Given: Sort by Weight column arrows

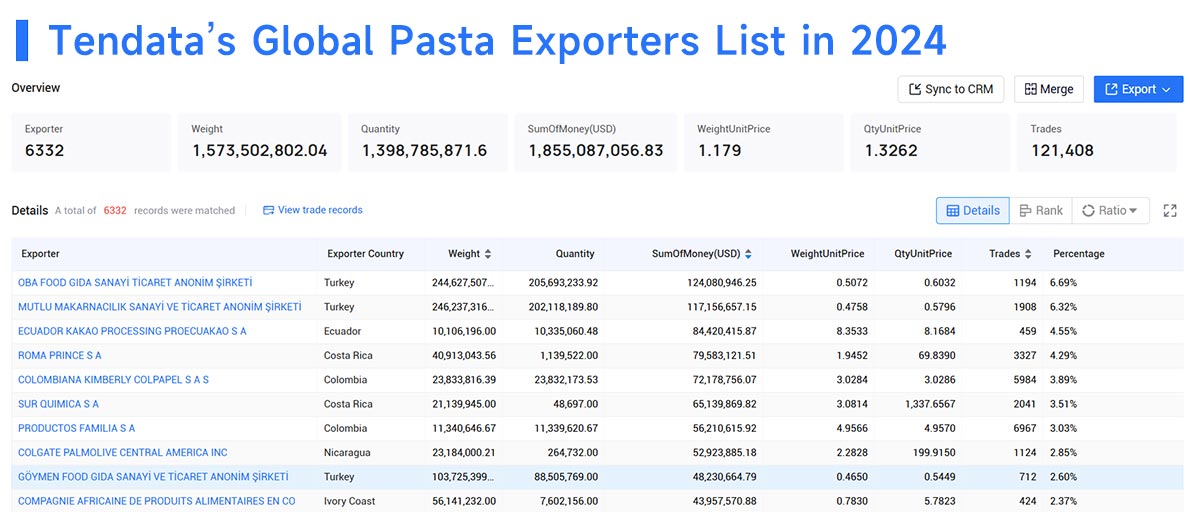Looking at the screenshot, I should tap(488, 254).
